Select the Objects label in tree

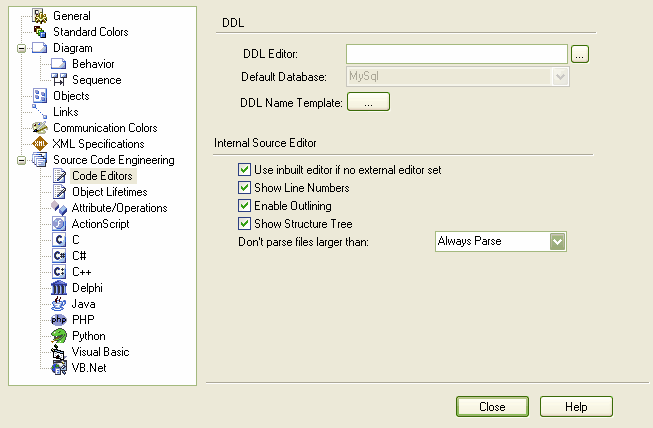[71, 96]
